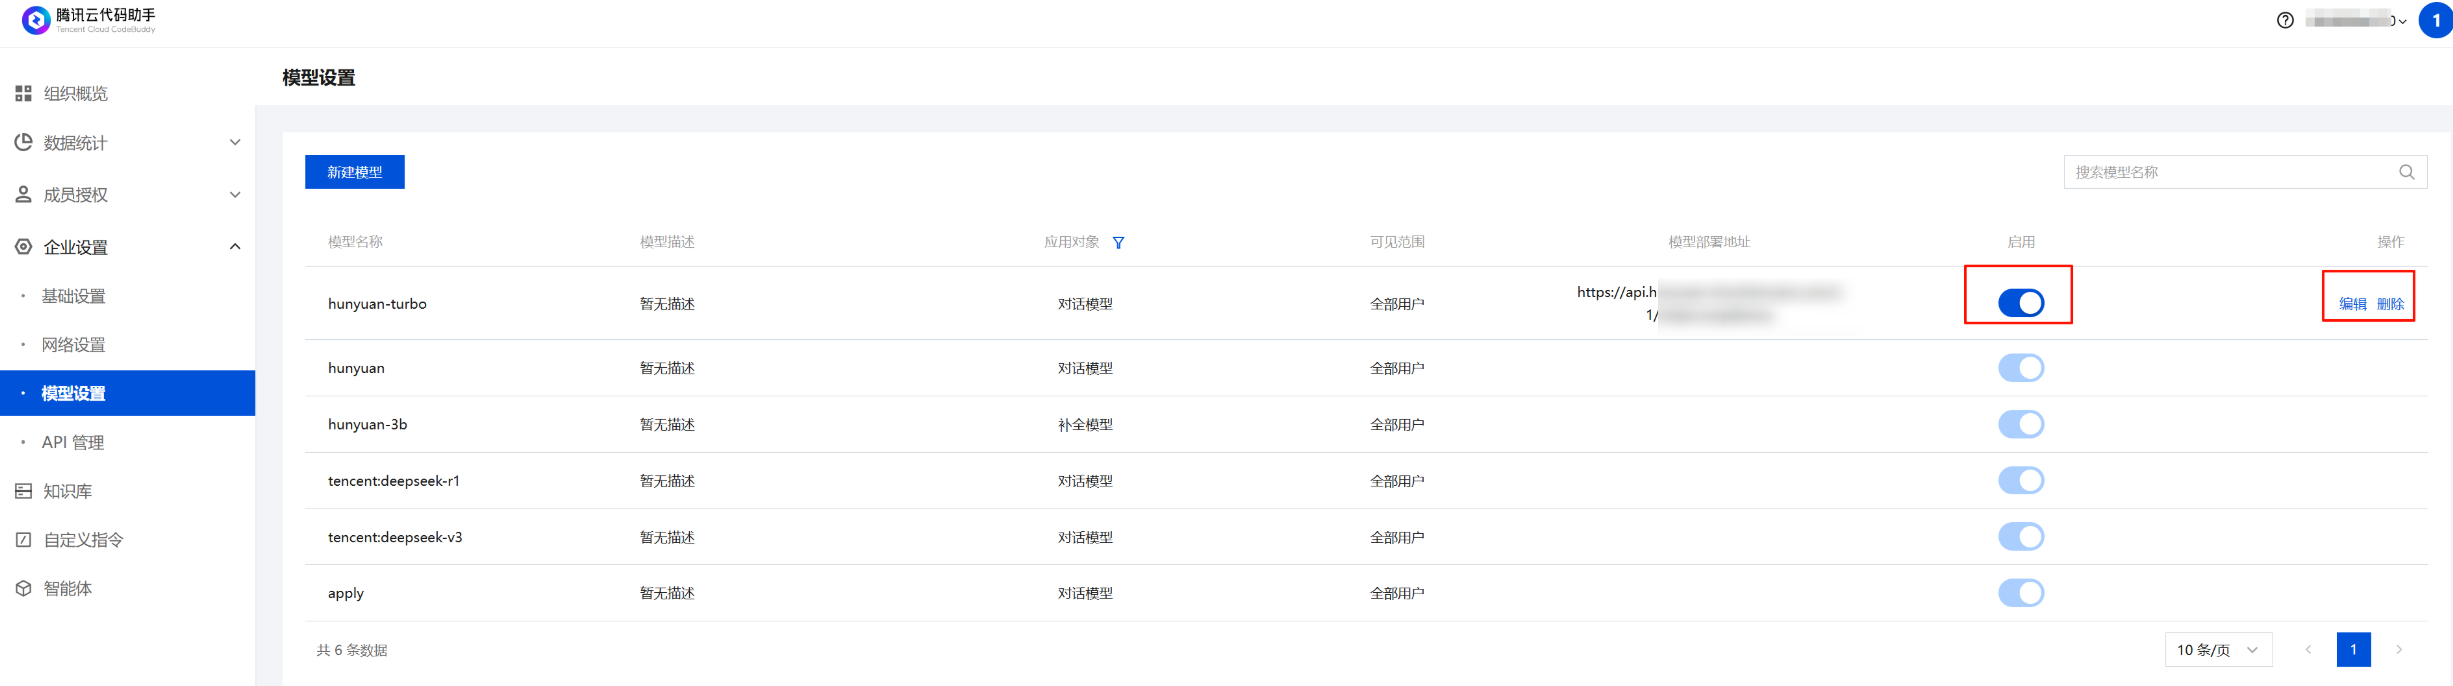This screenshot has width=2453, height=686.
Task: Open 自定义指令 in the sidebar
Action: tap(83, 540)
